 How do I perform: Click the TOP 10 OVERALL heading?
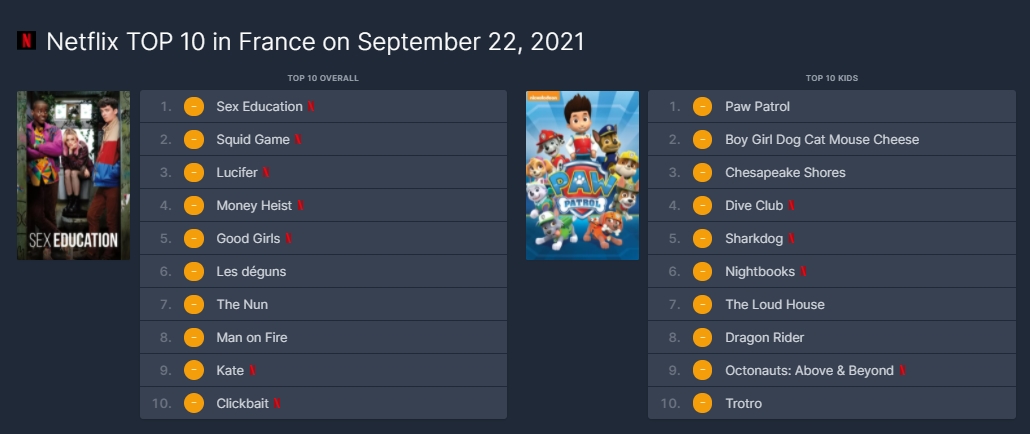[323, 78]
